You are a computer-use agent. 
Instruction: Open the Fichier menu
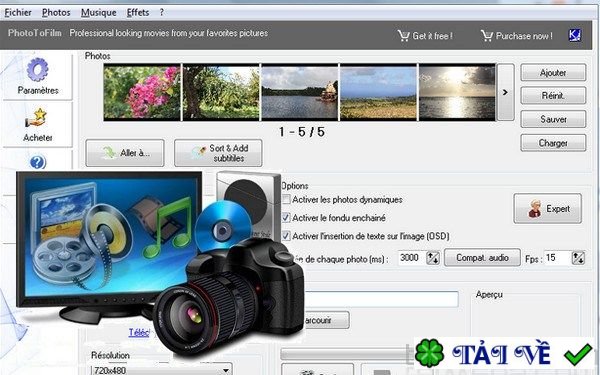point(18,13)
